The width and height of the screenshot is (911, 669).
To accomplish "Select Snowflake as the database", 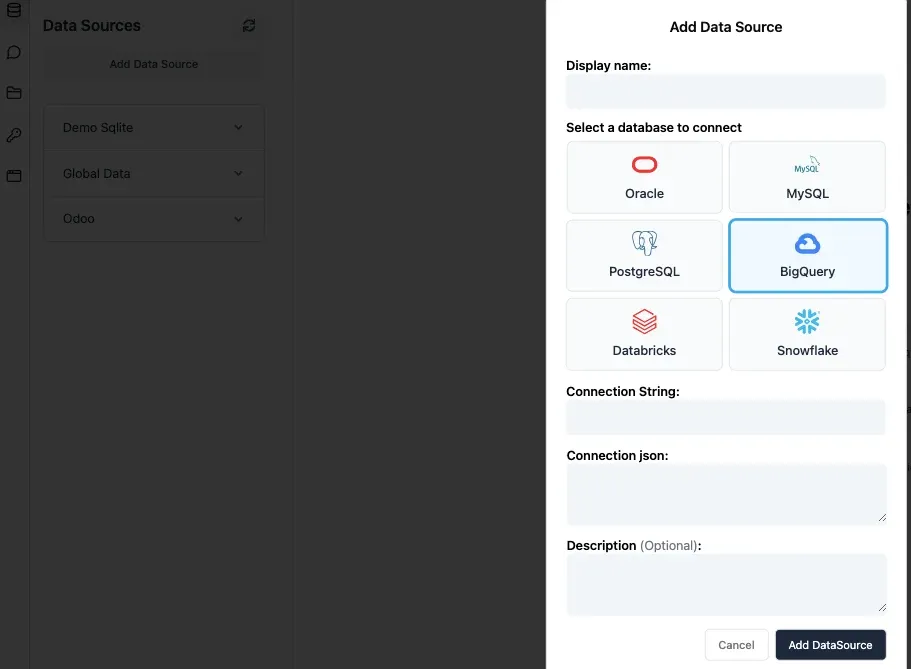I will click(x=807, y=334).
